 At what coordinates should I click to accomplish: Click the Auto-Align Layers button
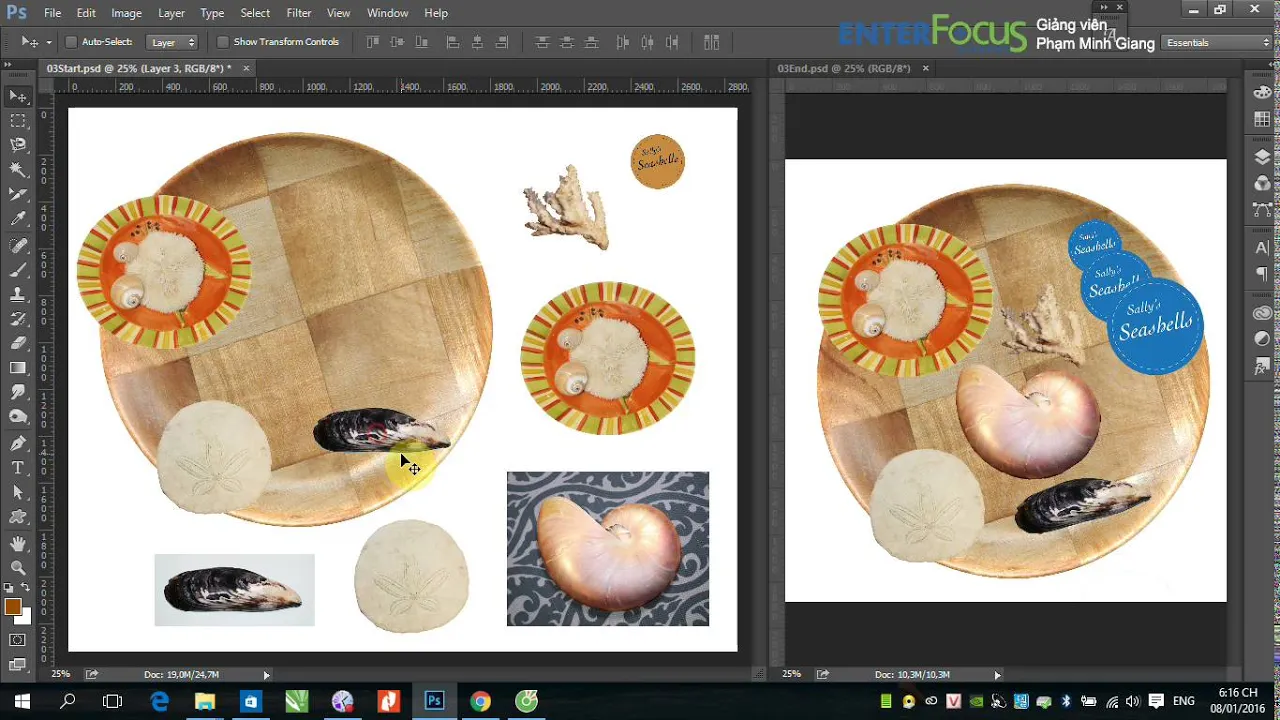tap(712, 42)
